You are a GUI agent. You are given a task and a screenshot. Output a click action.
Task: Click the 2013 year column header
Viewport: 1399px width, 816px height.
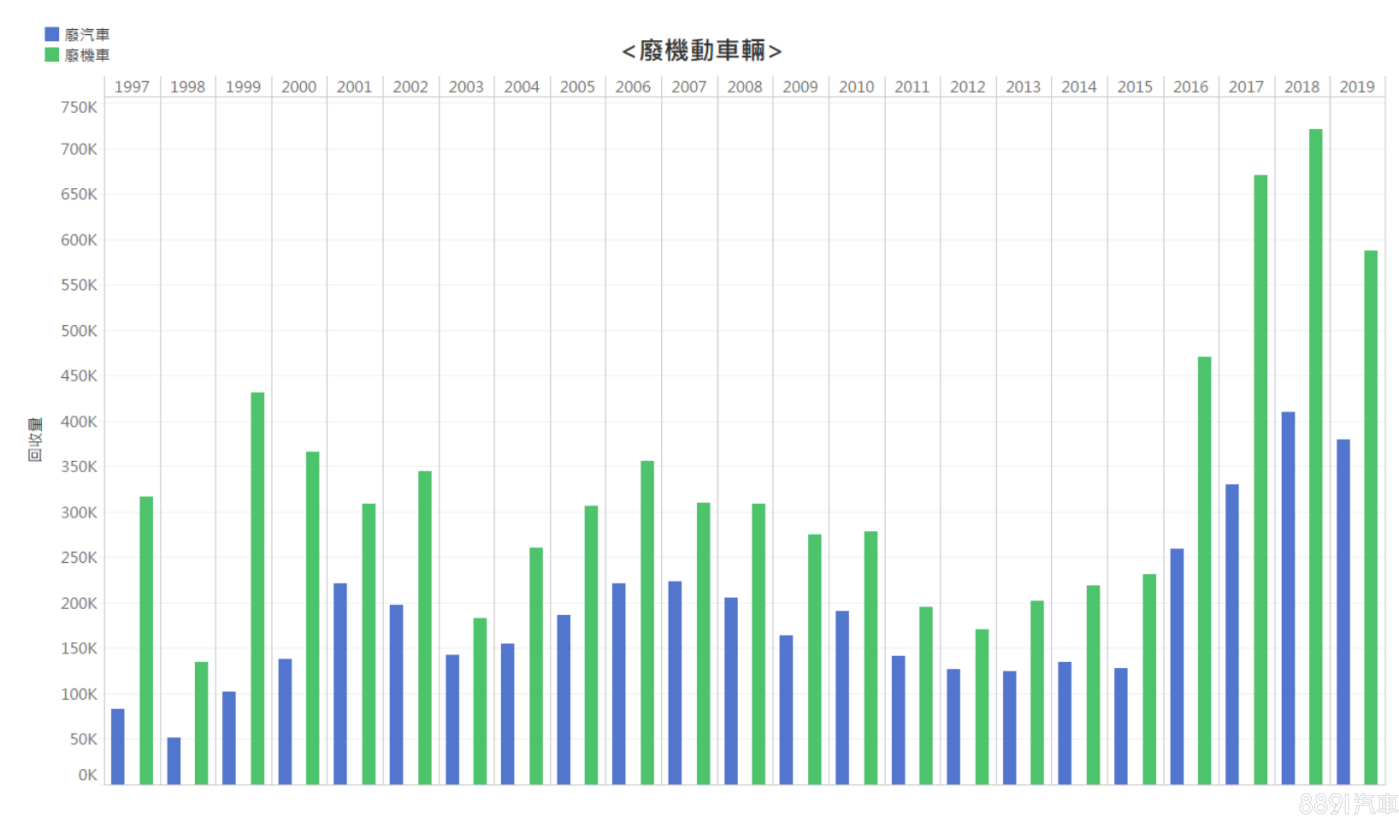click(x=1023, y=87)
